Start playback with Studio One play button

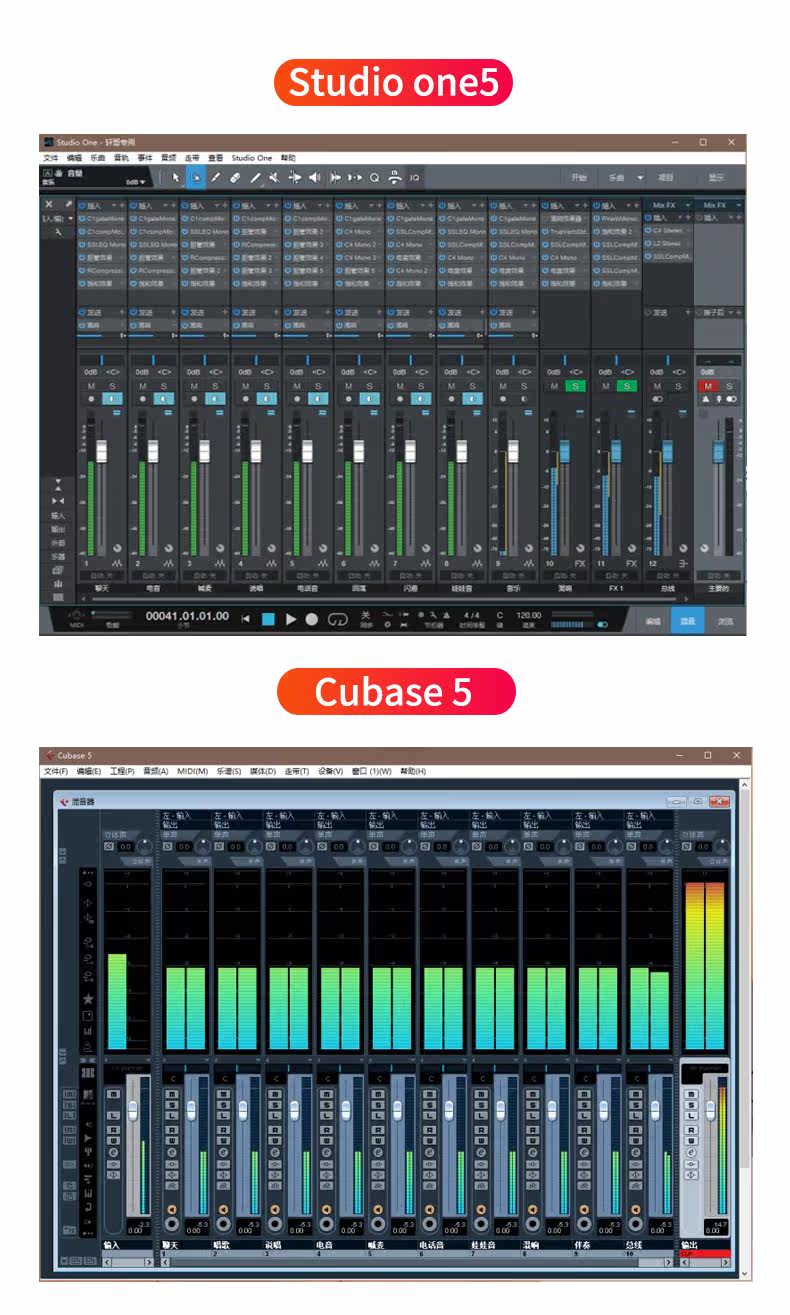tap(291, 619)
